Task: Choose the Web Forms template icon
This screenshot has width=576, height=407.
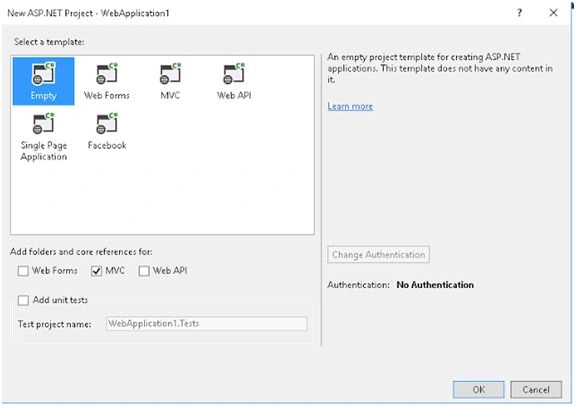Action: (x=107, y=73)
